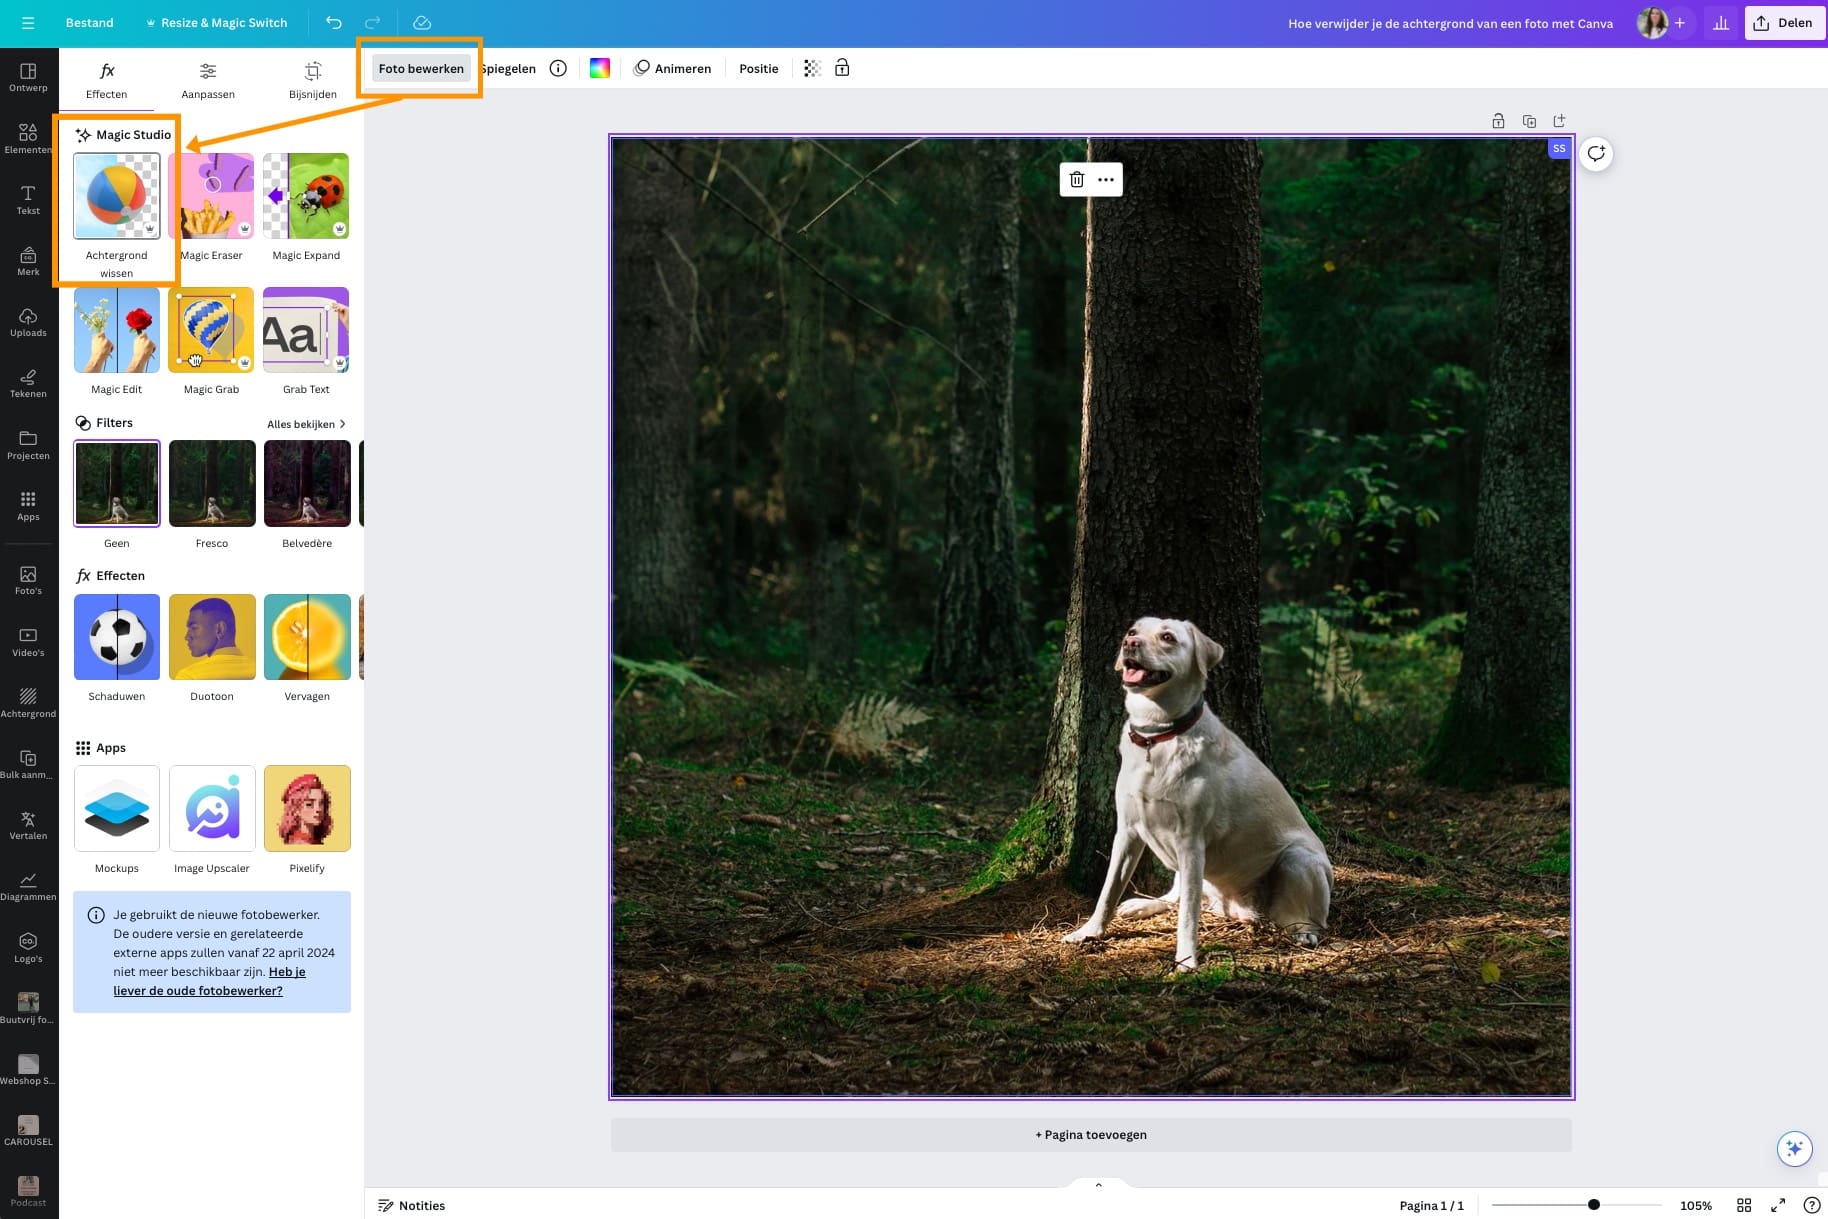The image size is (1828, 1219).
Task: Open the Foto's sidebar panel
Action: [x=28, y=580]
